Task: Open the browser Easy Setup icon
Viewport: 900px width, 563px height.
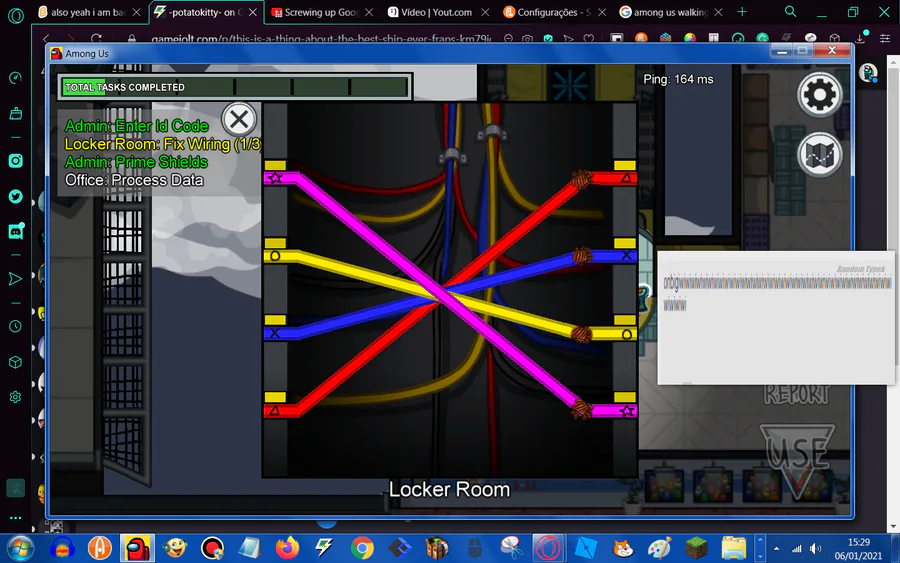Action: point(885,38)
